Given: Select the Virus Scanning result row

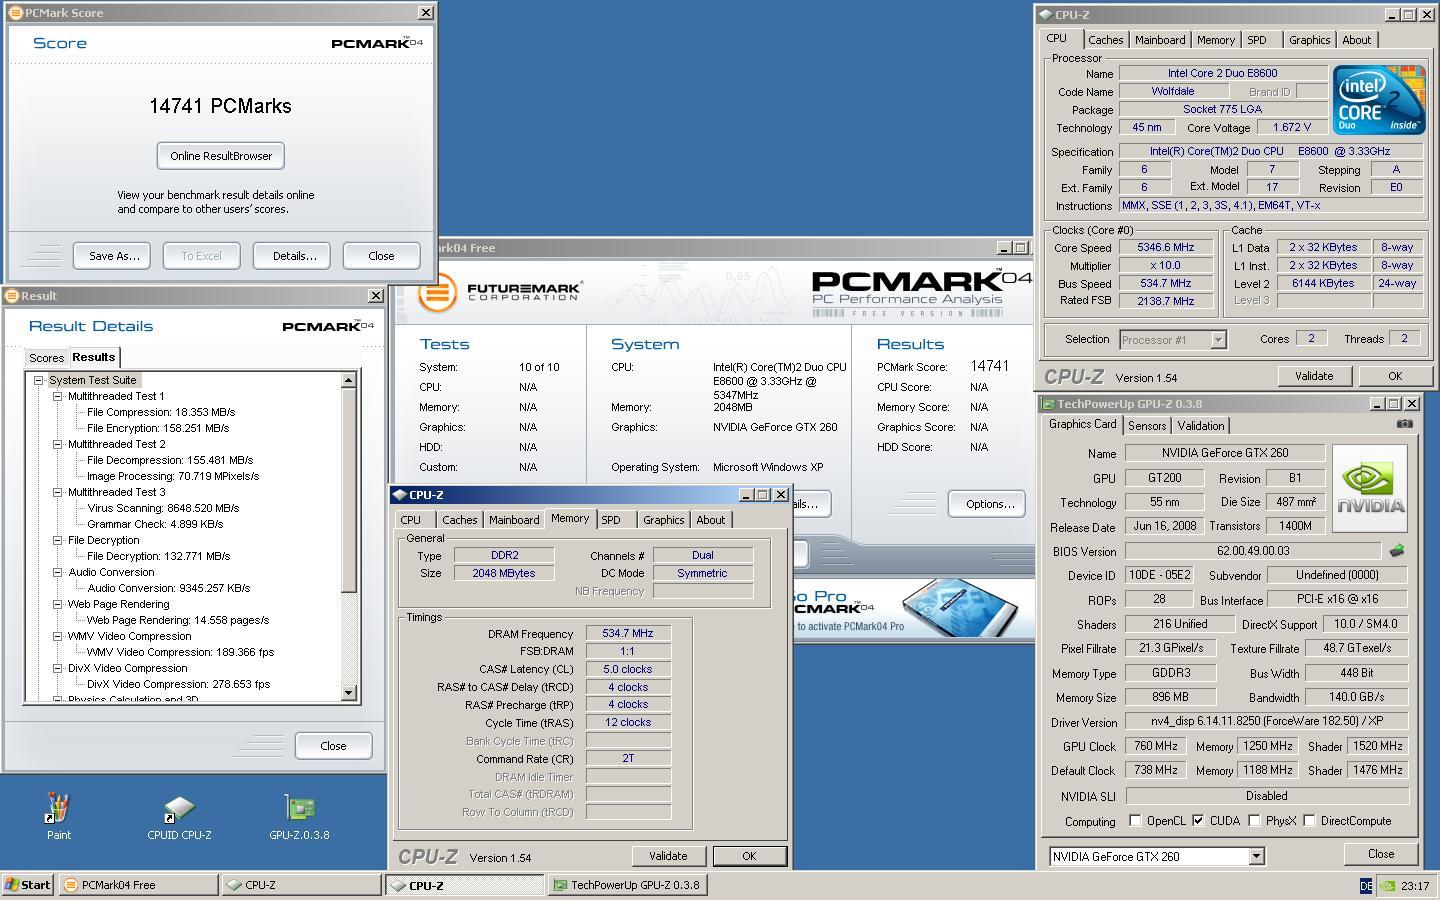Looking at the screenshot, I should [x=163, y=508].
